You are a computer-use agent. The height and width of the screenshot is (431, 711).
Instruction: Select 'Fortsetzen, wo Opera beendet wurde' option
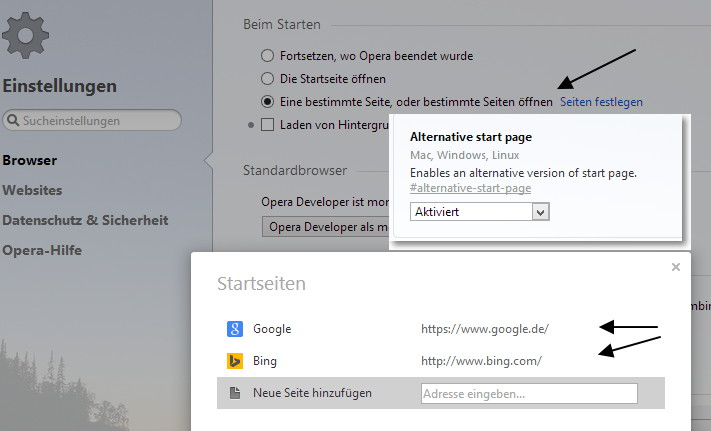point(268,56)
